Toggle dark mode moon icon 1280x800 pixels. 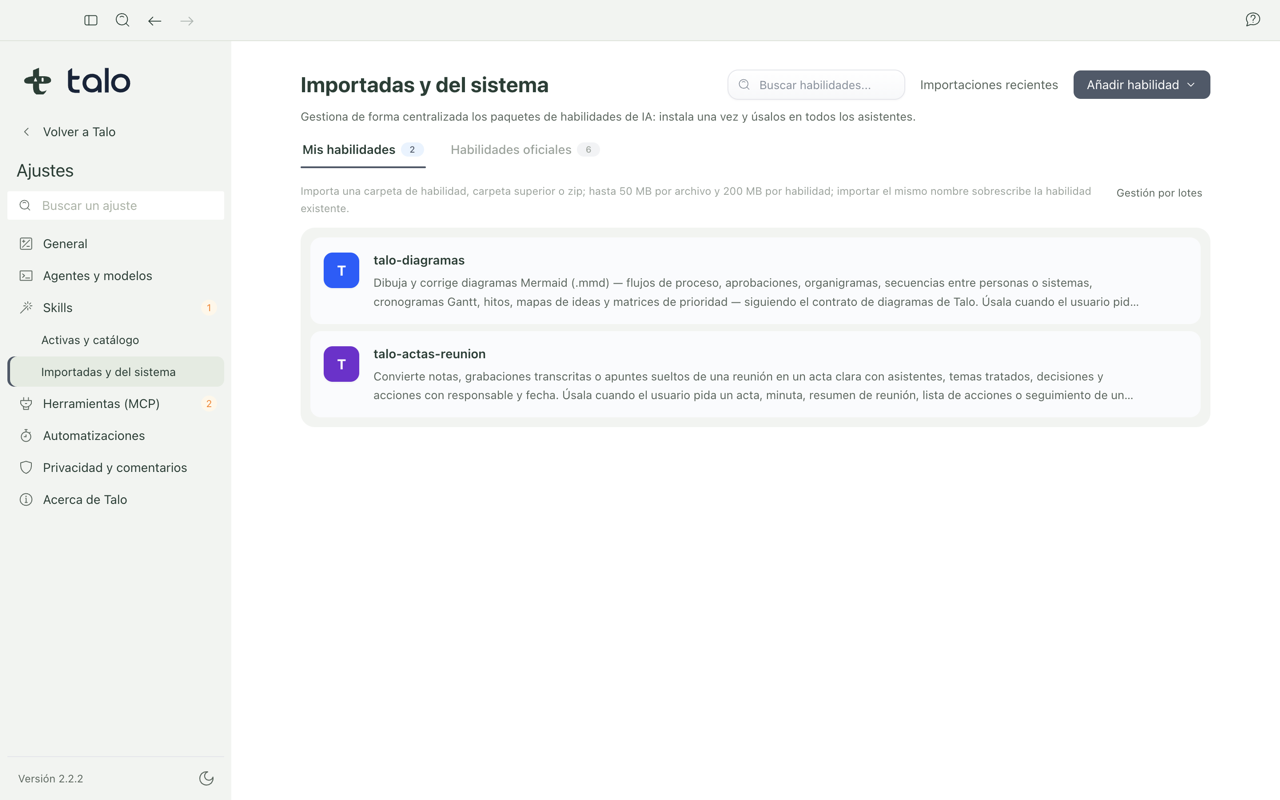point(206,778)
